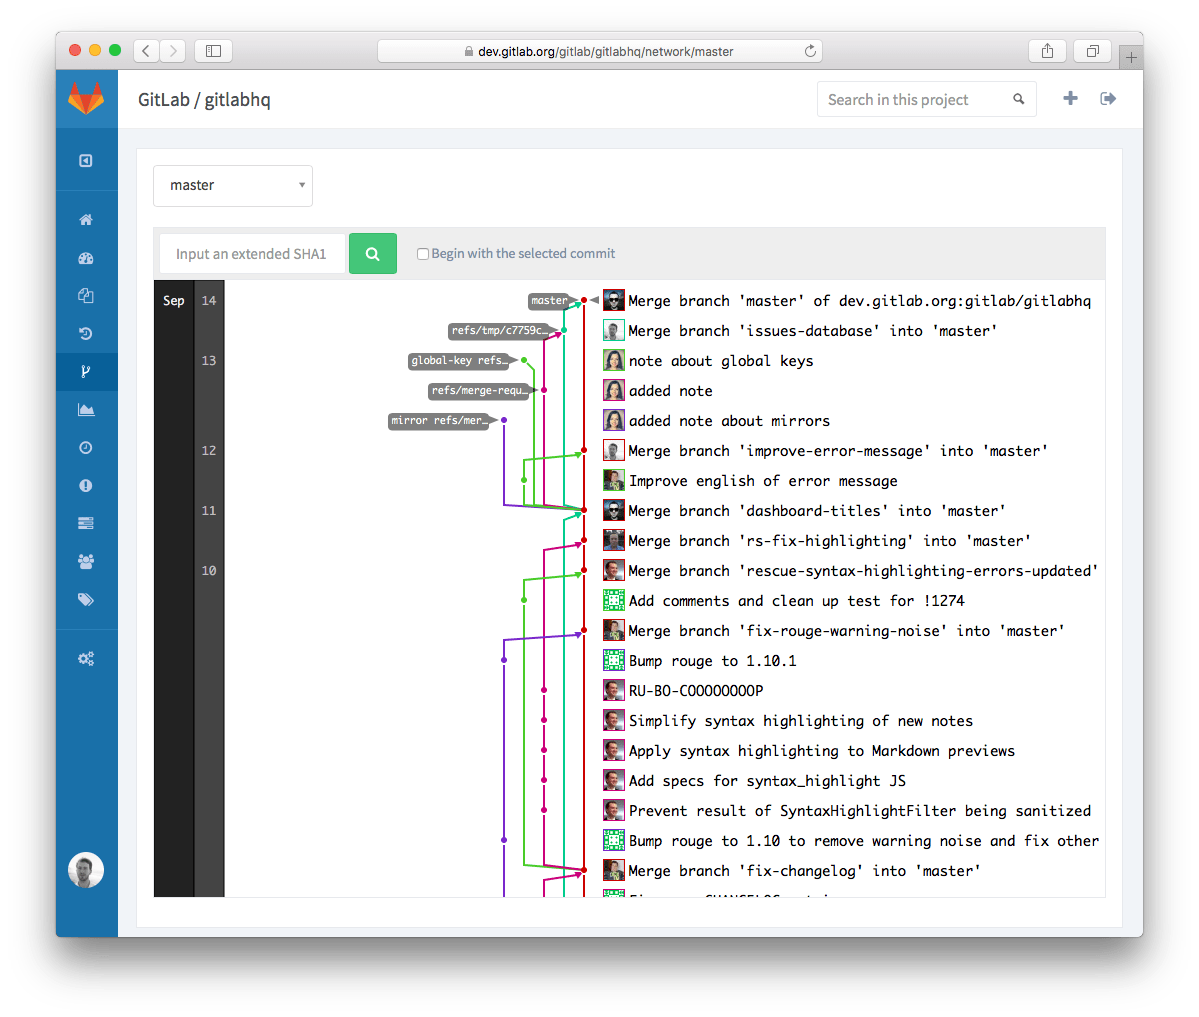Open the project settings gears icon
1199x1017 pixels.
point(86,658)
